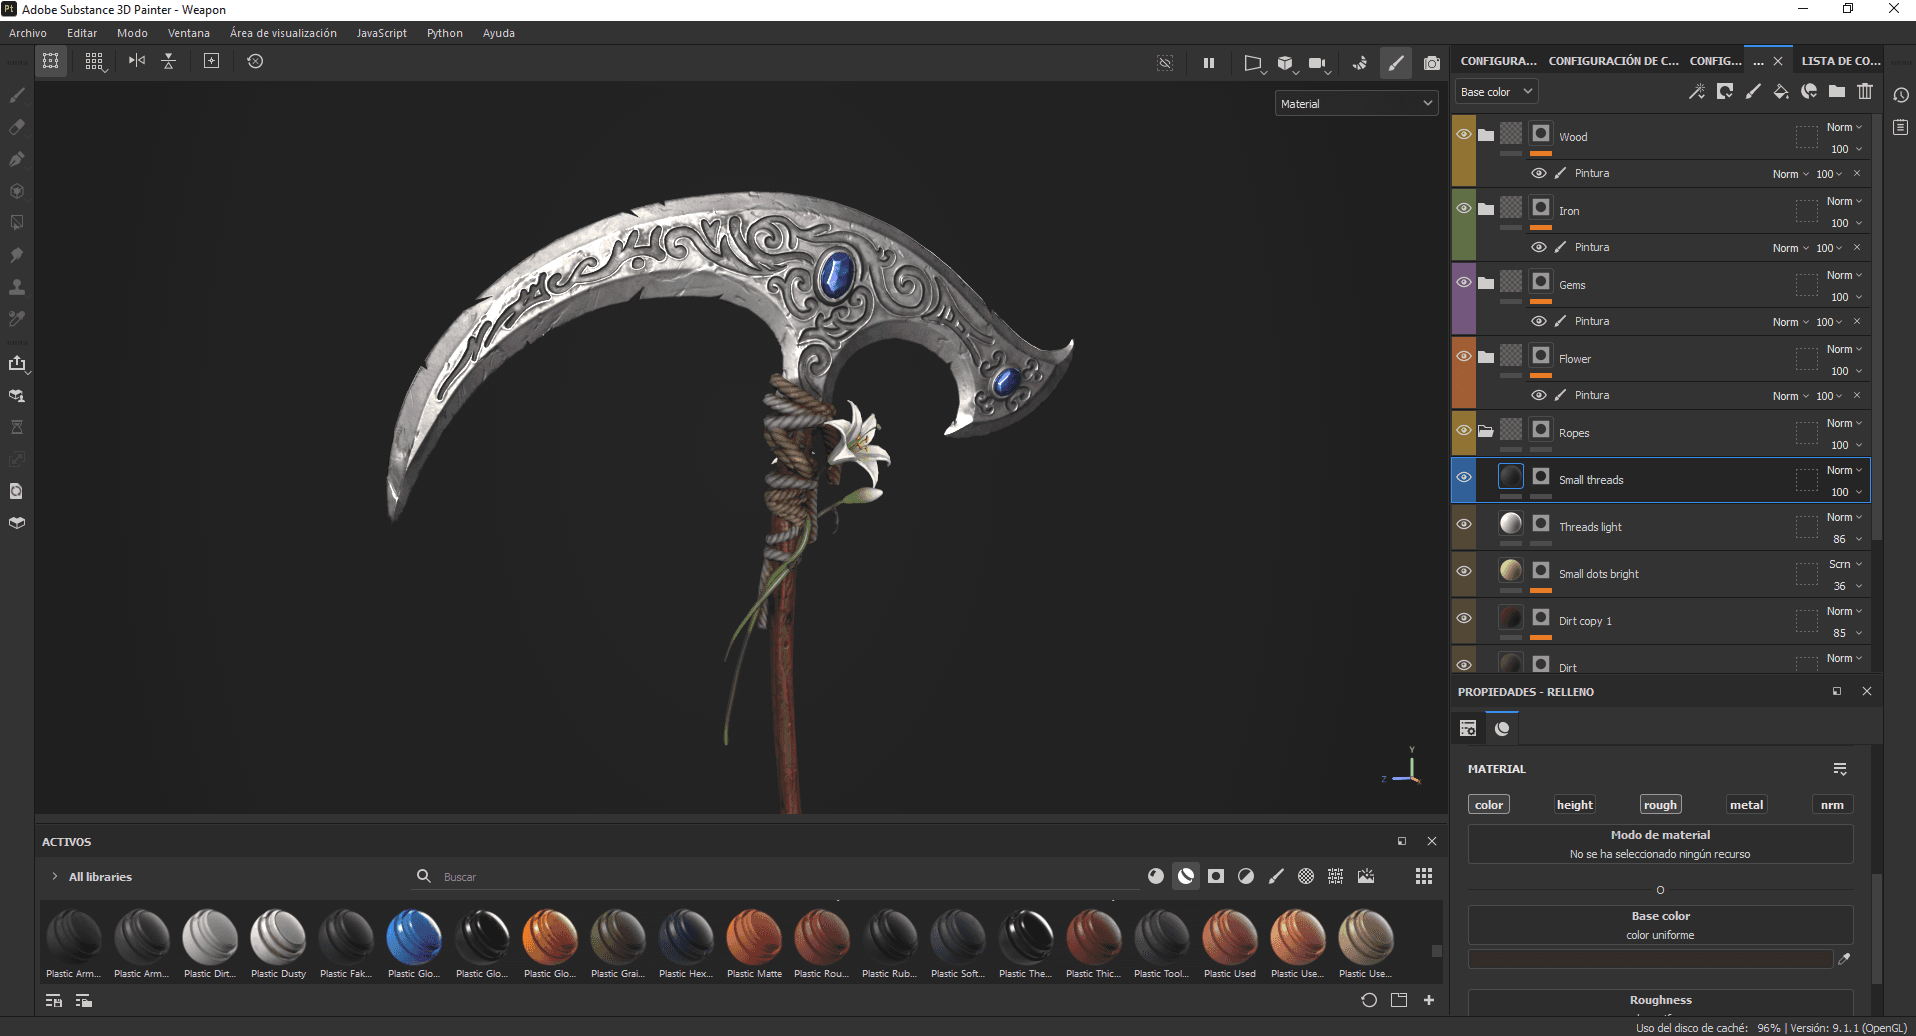Image resolution: width=1916 pixels, height=1036 pixels.
Task: Select the Eraser tool in left toolbar
Action: (x=17, y=127)
